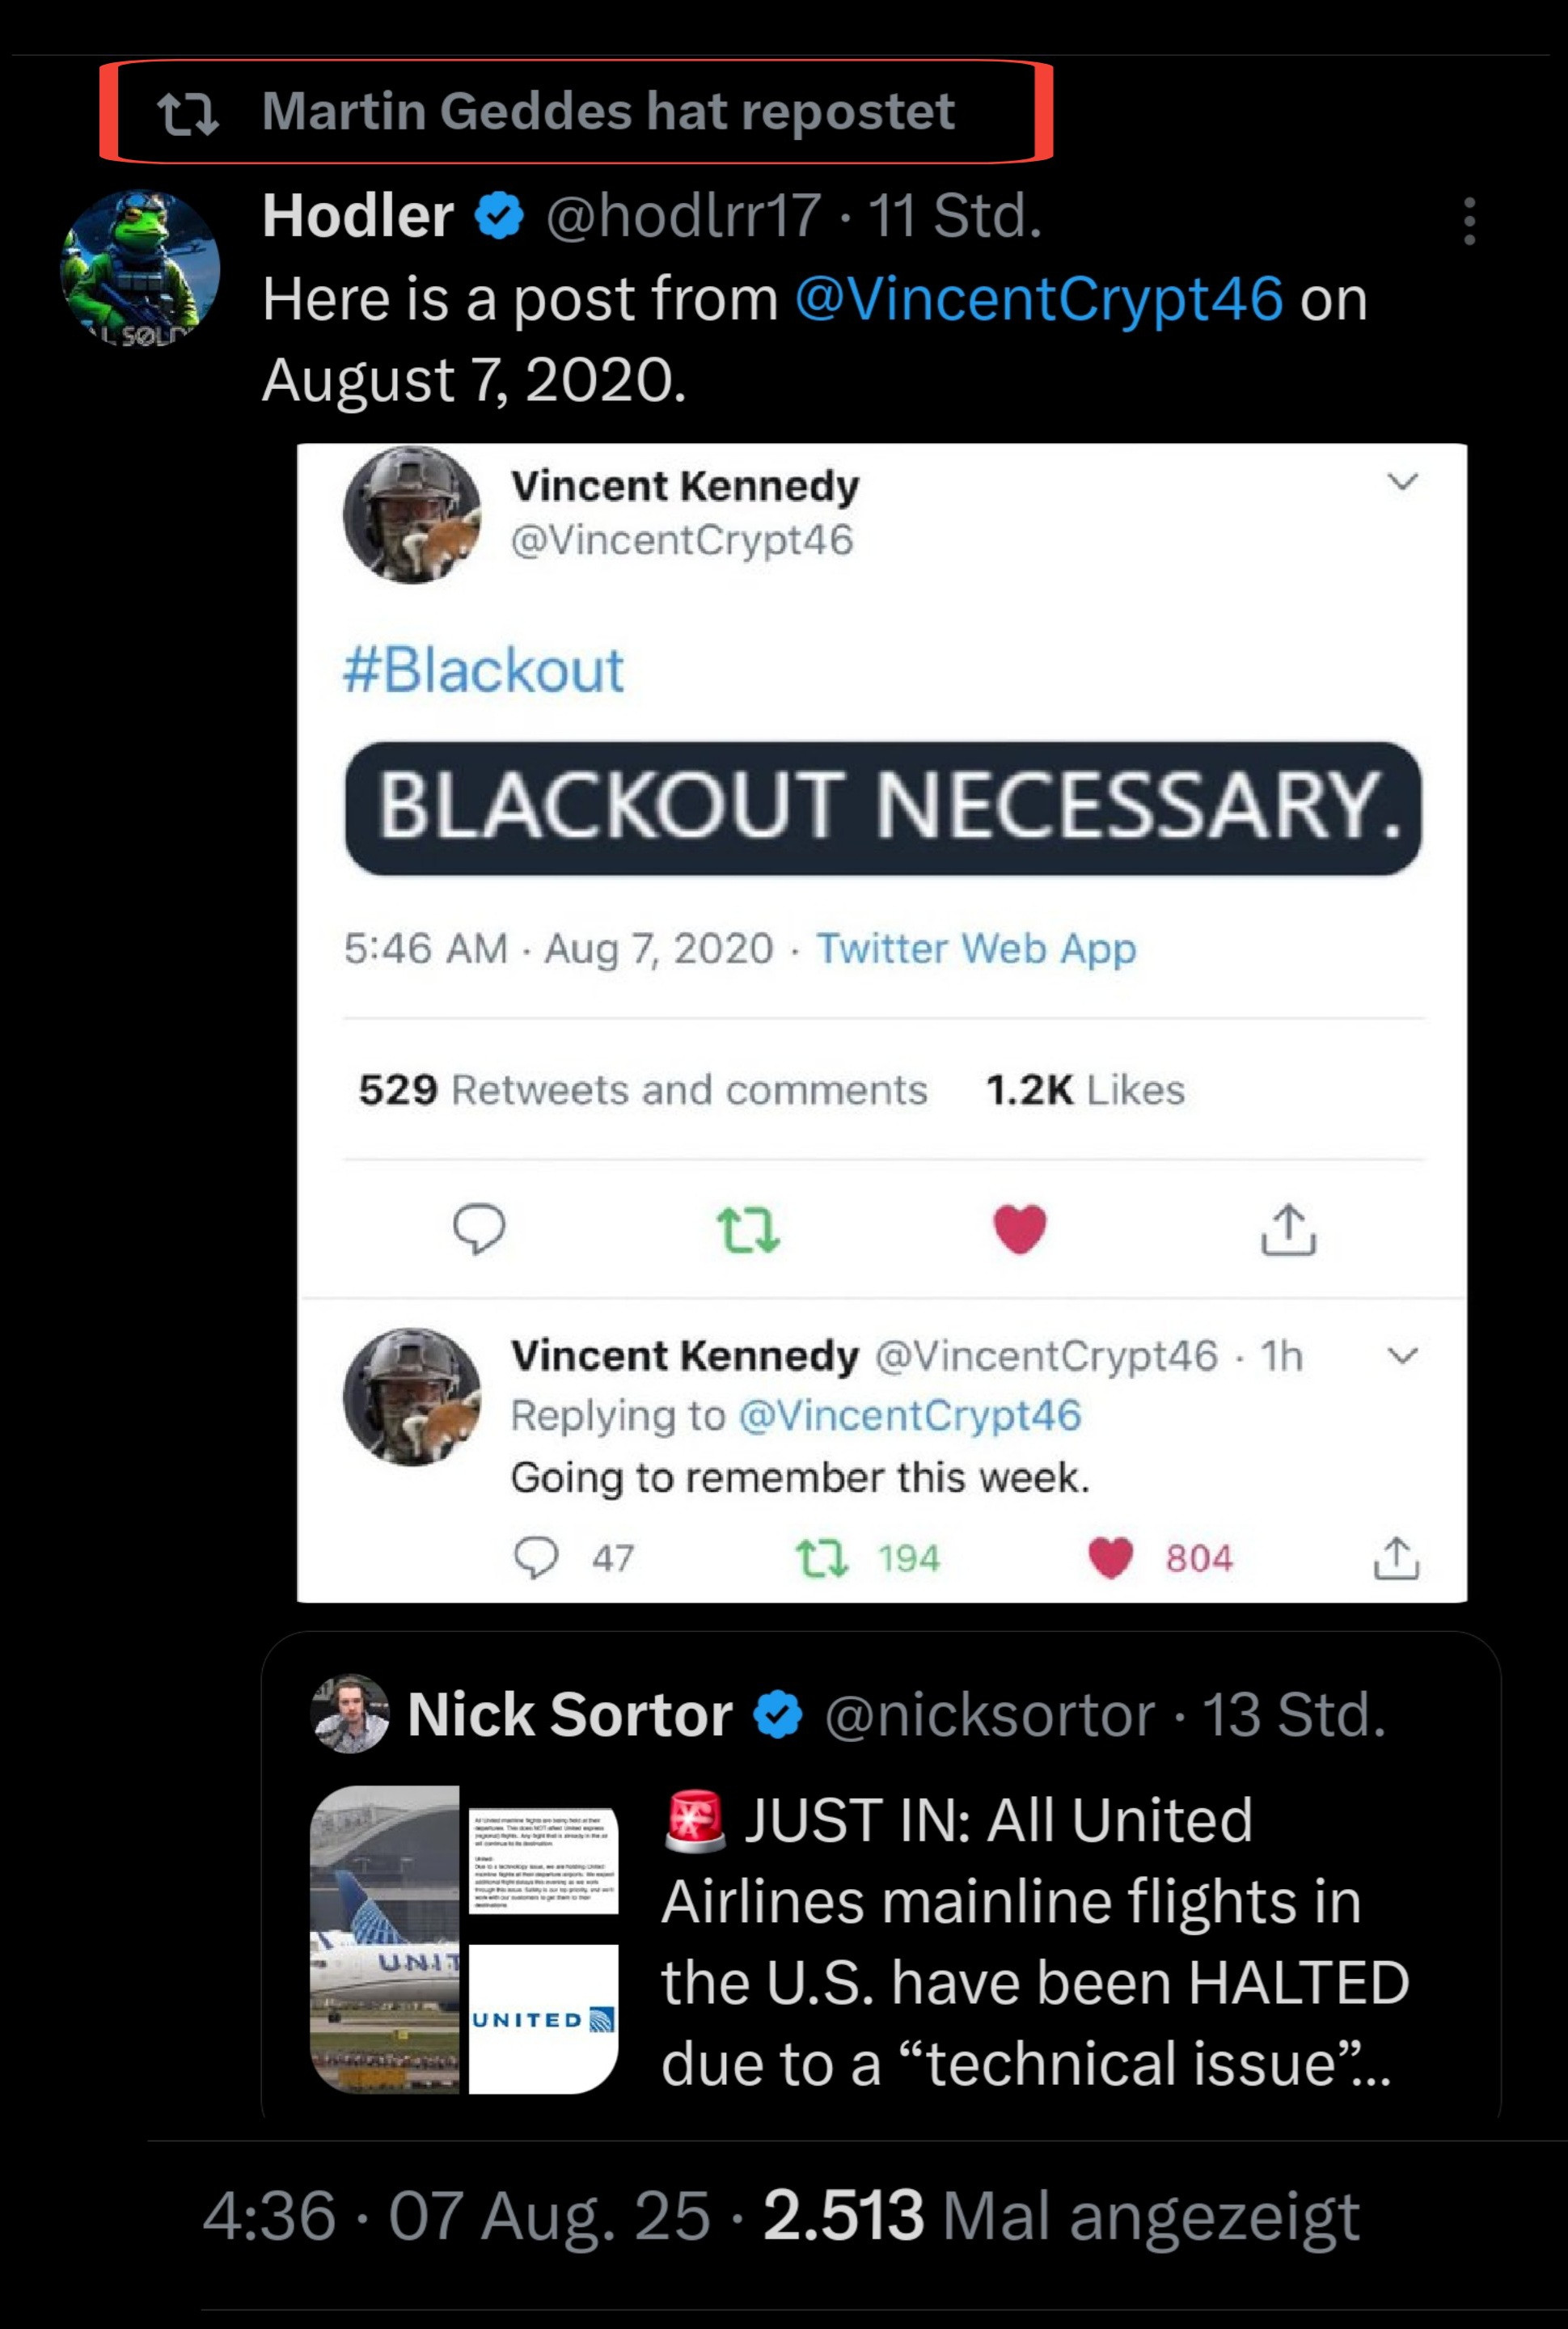Image resolution: width=1568 pixels, height=2329 pixels.
Task: Expand the chevron on Vincent Kennedy's tweet
Action: [x=1403, y=482]
